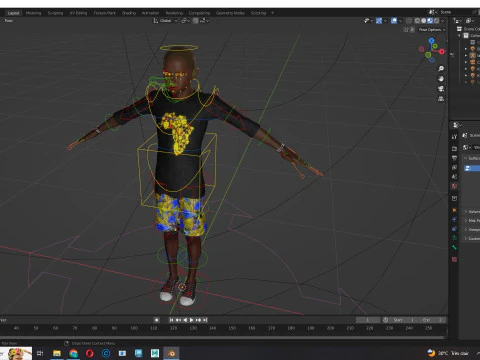Switch to the Layout workspace tab
Screen dimensions: 480x360
click(x=13, y=13)
